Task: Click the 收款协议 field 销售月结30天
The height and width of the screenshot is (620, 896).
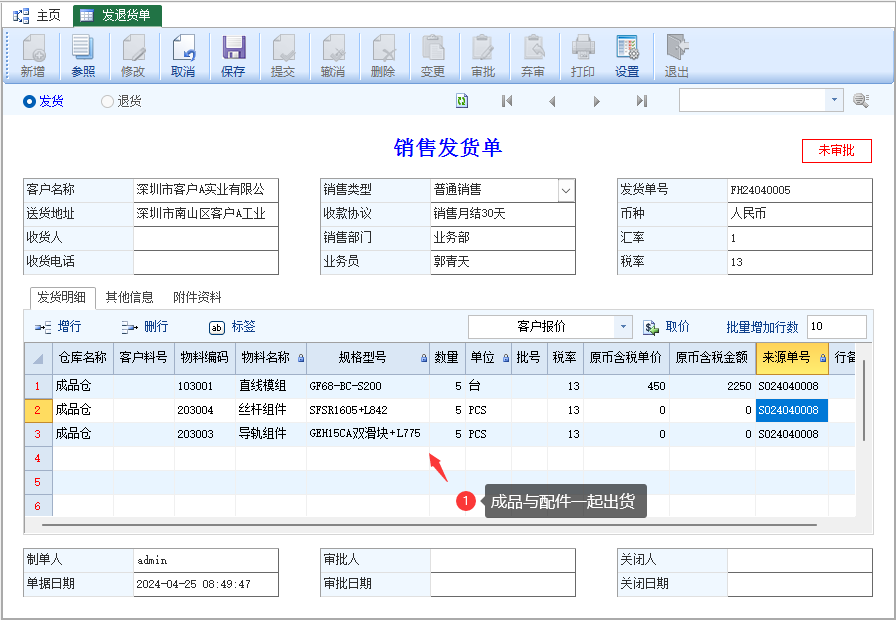Action: point(503,214)
